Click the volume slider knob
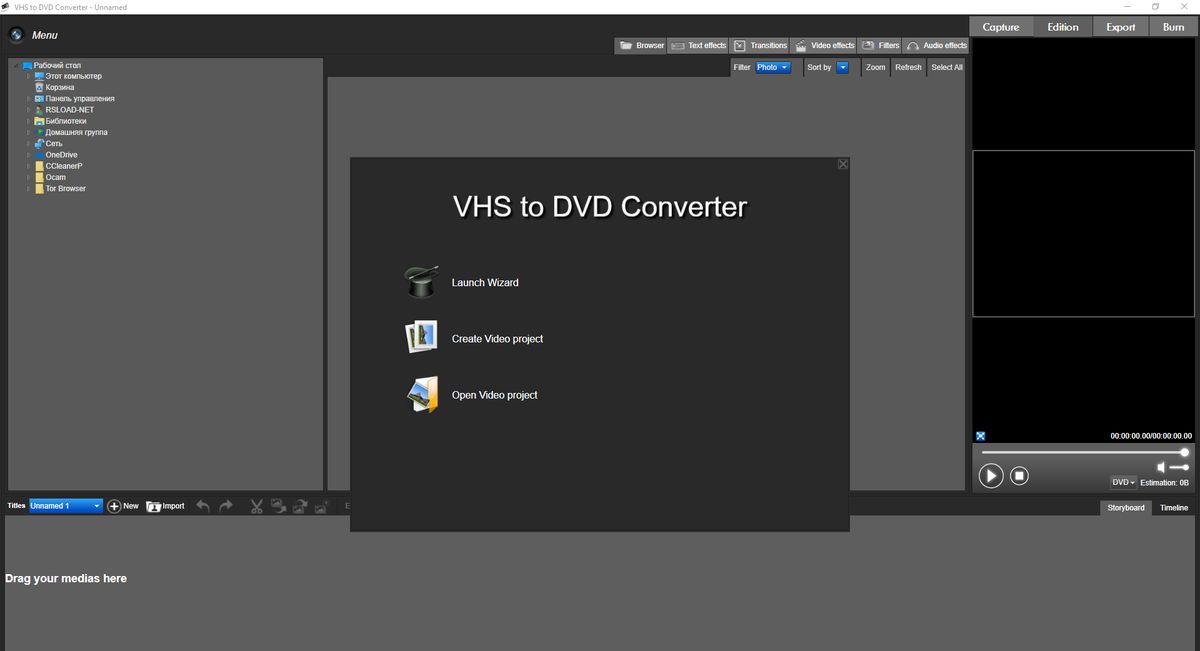 coord(1186,467)
